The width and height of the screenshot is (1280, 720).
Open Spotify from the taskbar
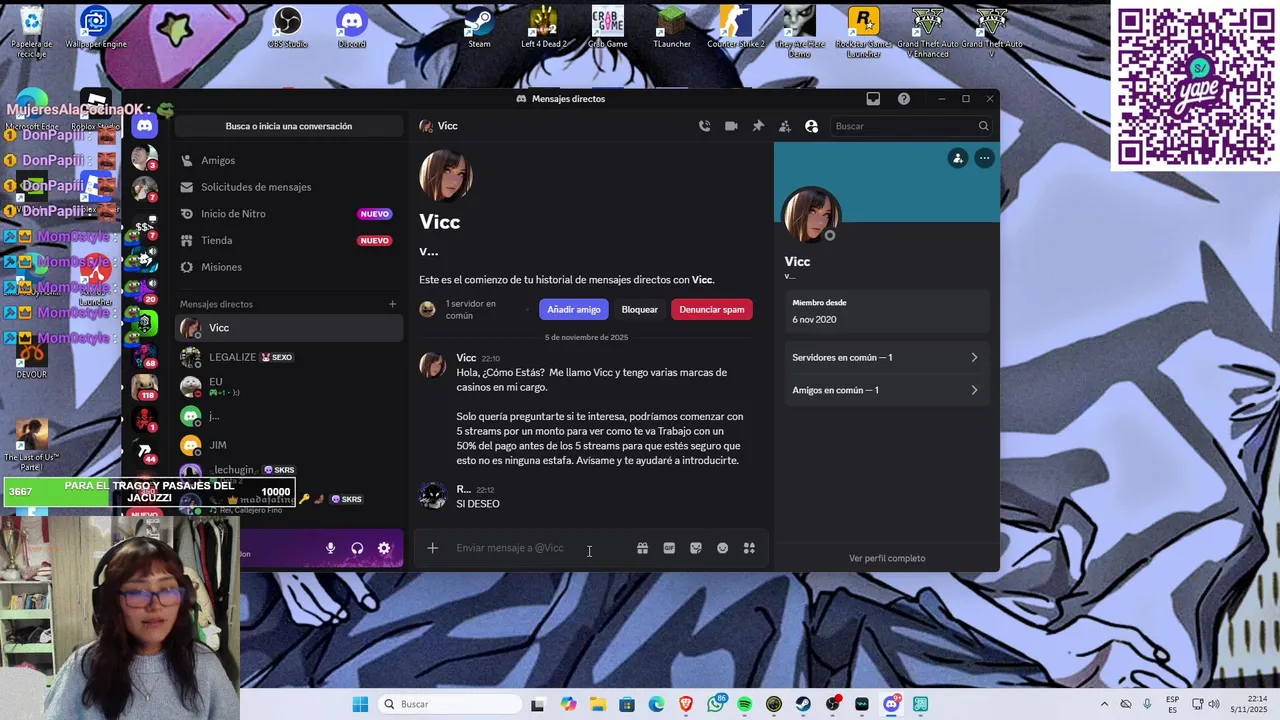745,704
